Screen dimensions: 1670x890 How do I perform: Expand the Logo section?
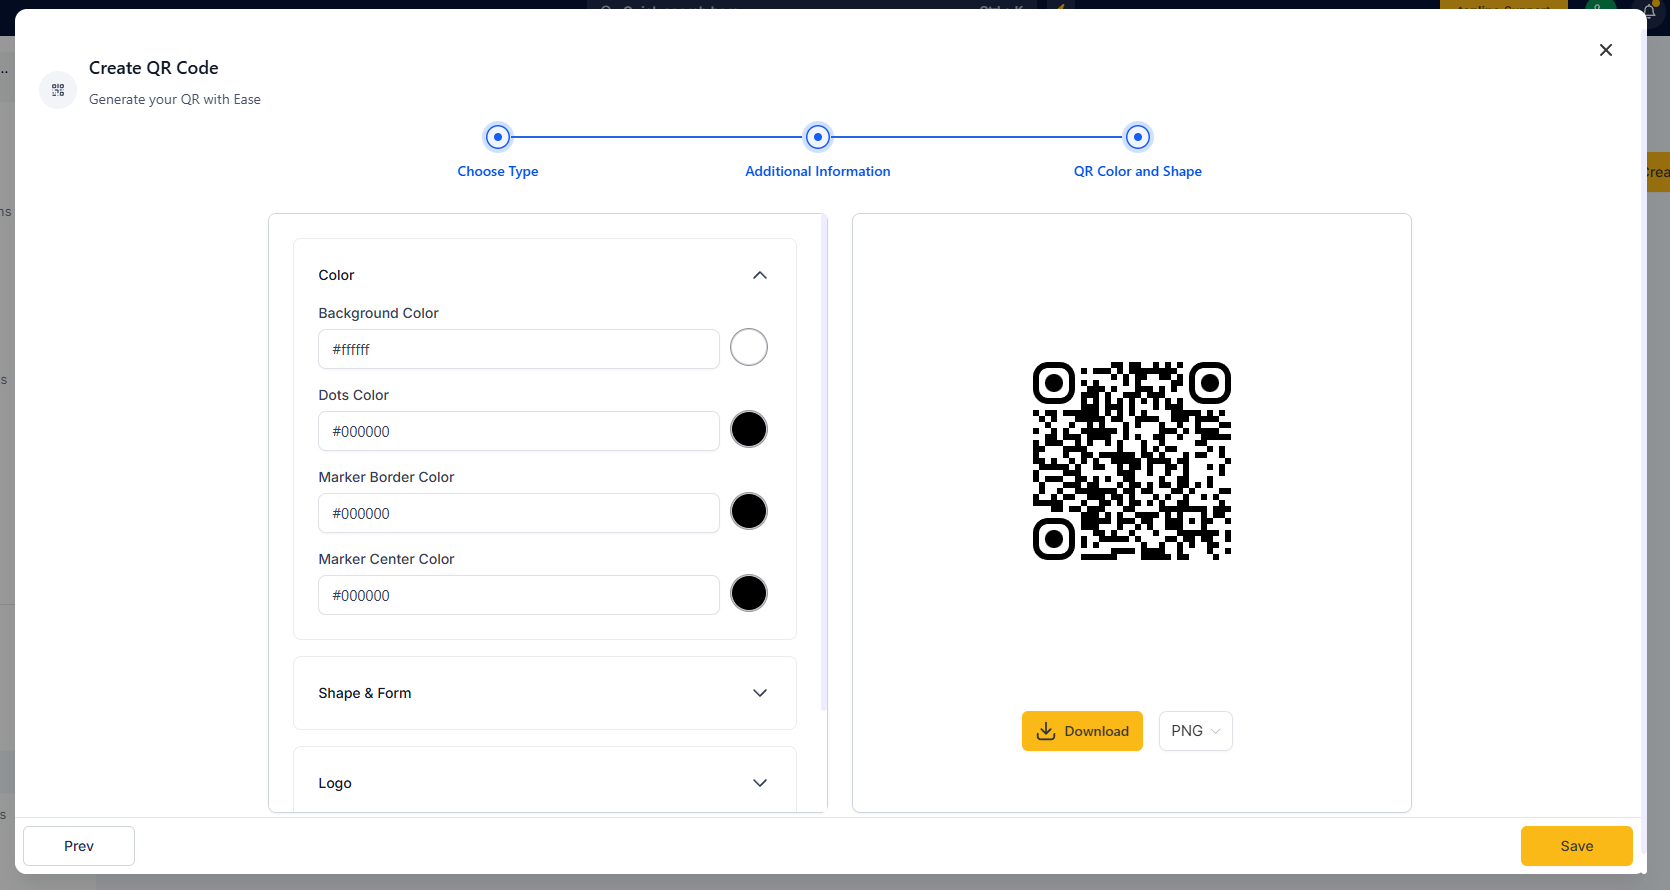point(545,782)
